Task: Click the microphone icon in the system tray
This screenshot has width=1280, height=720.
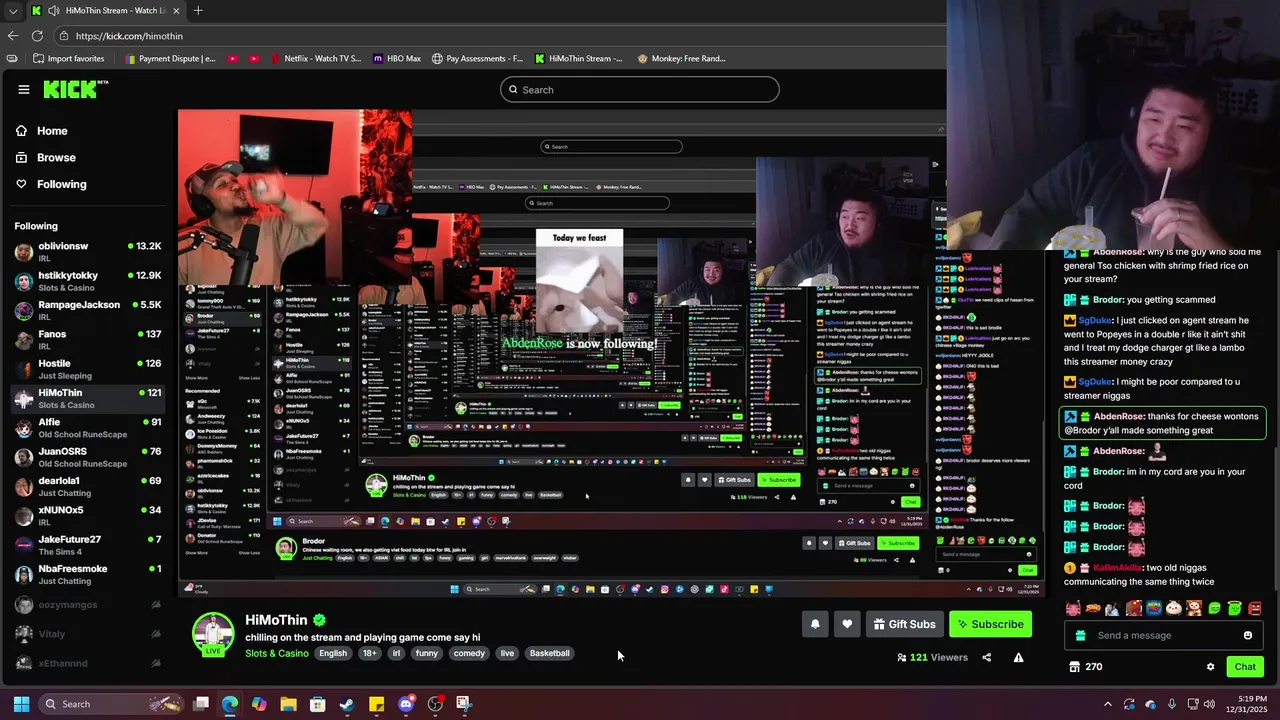Action: 1172,704
